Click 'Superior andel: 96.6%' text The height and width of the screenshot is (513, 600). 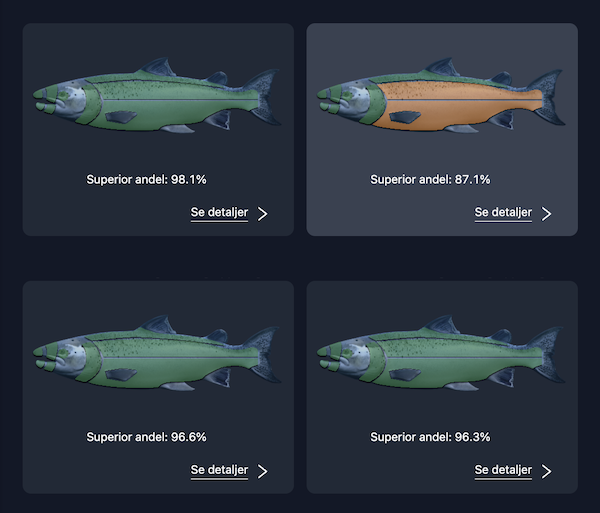(146, 437)
